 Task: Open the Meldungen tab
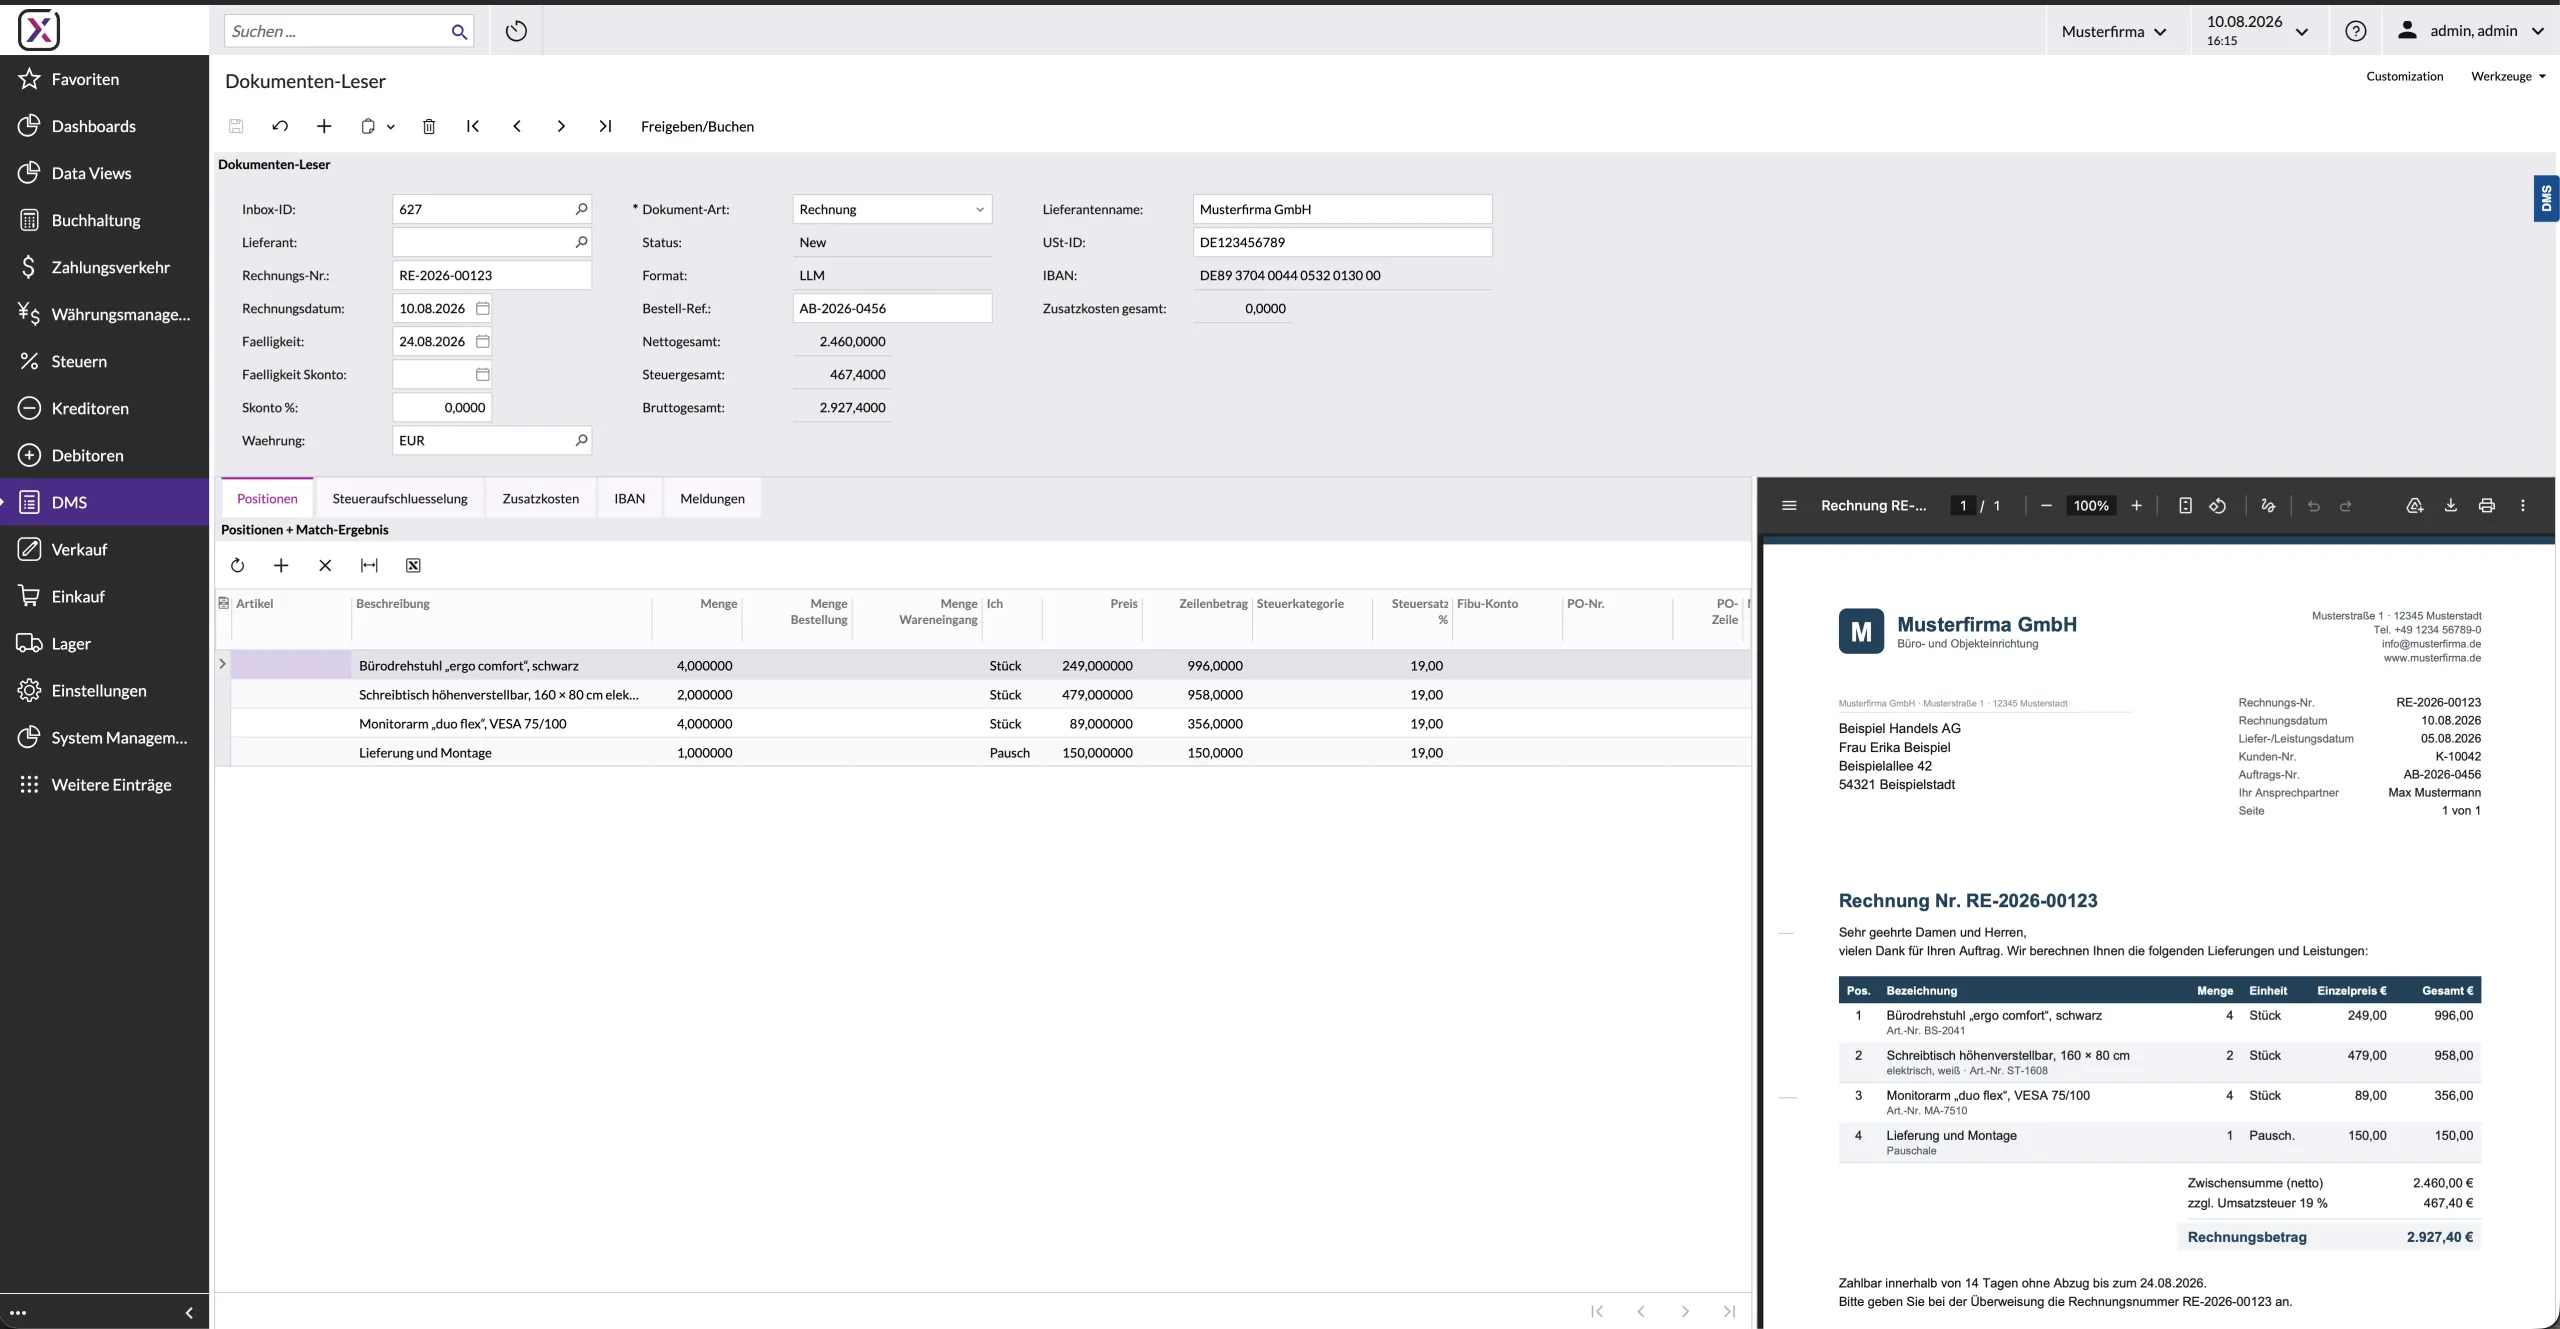click(x=712, y=498)
